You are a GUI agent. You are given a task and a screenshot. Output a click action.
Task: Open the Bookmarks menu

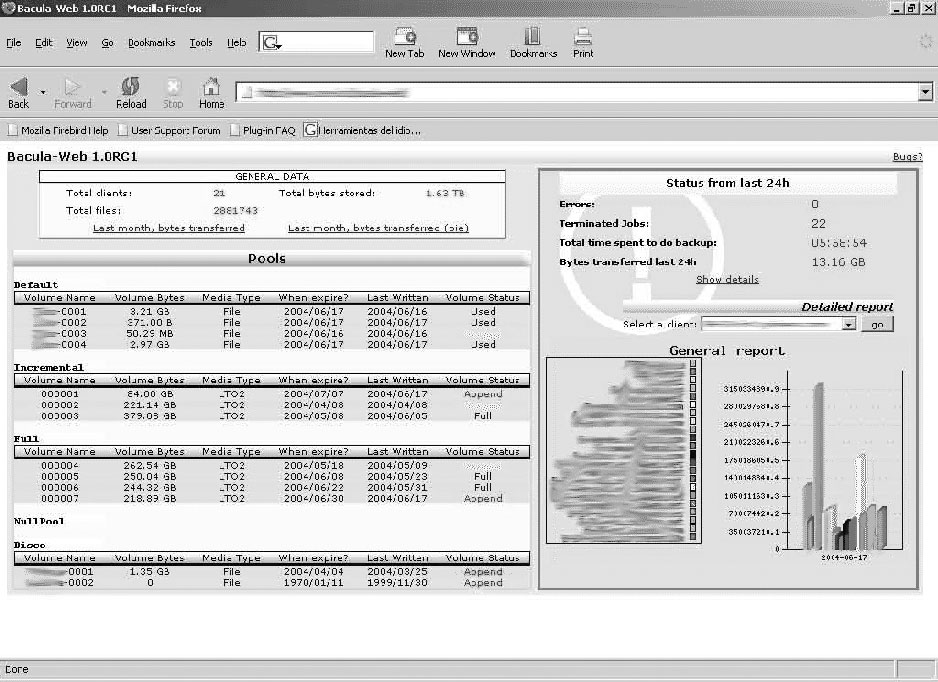click(x=151, y=42)
